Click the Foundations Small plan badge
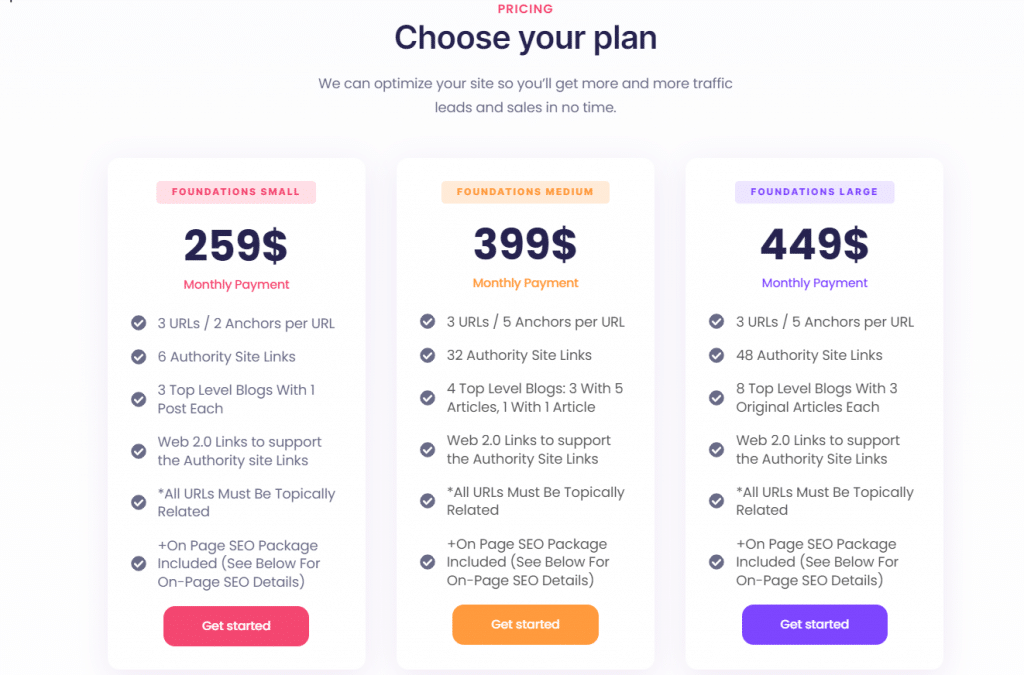 click(236, 192)
